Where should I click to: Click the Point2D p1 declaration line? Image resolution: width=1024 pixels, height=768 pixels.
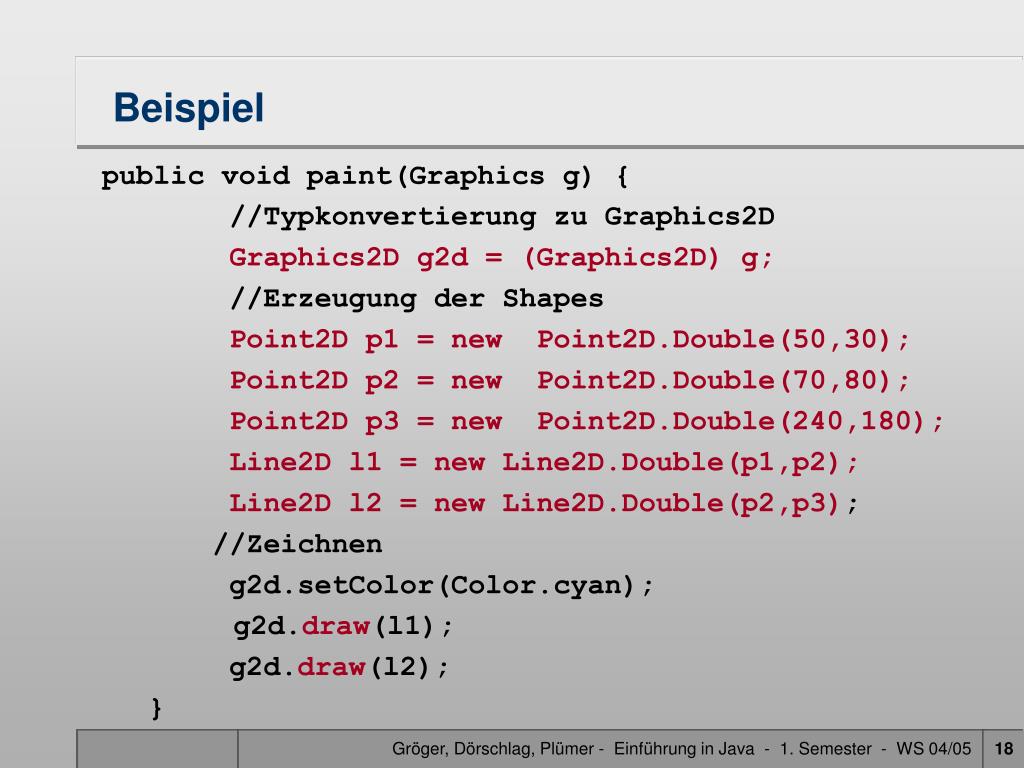pyautogui.click(x=569, y=340)
